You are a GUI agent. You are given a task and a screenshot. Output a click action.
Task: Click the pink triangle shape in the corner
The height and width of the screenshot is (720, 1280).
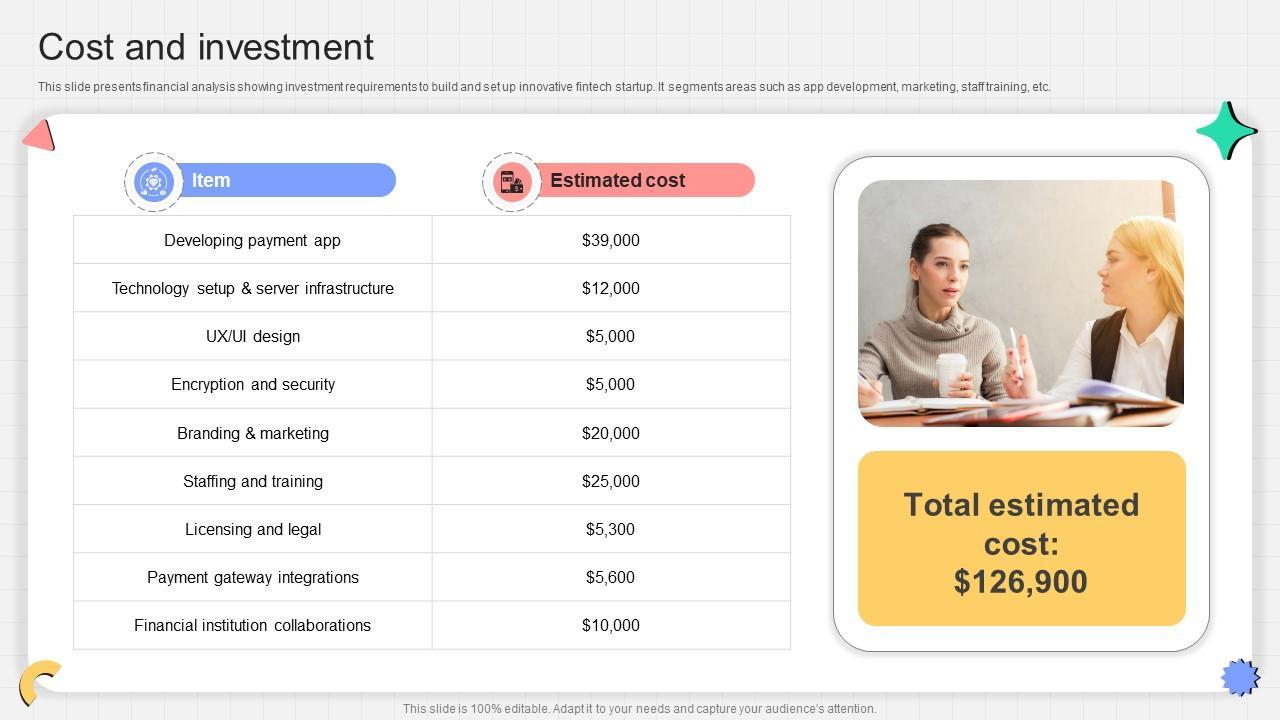40,136
